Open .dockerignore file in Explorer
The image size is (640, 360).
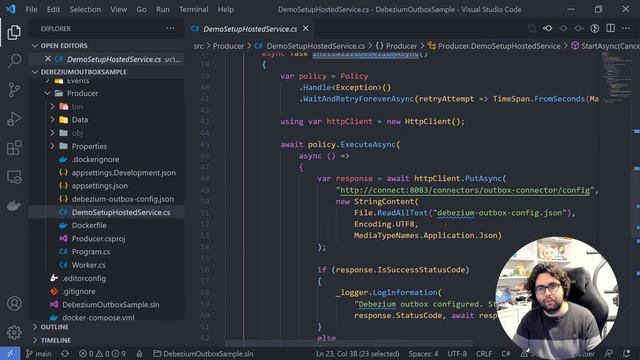pyautogui.click(x=96, y=159)
